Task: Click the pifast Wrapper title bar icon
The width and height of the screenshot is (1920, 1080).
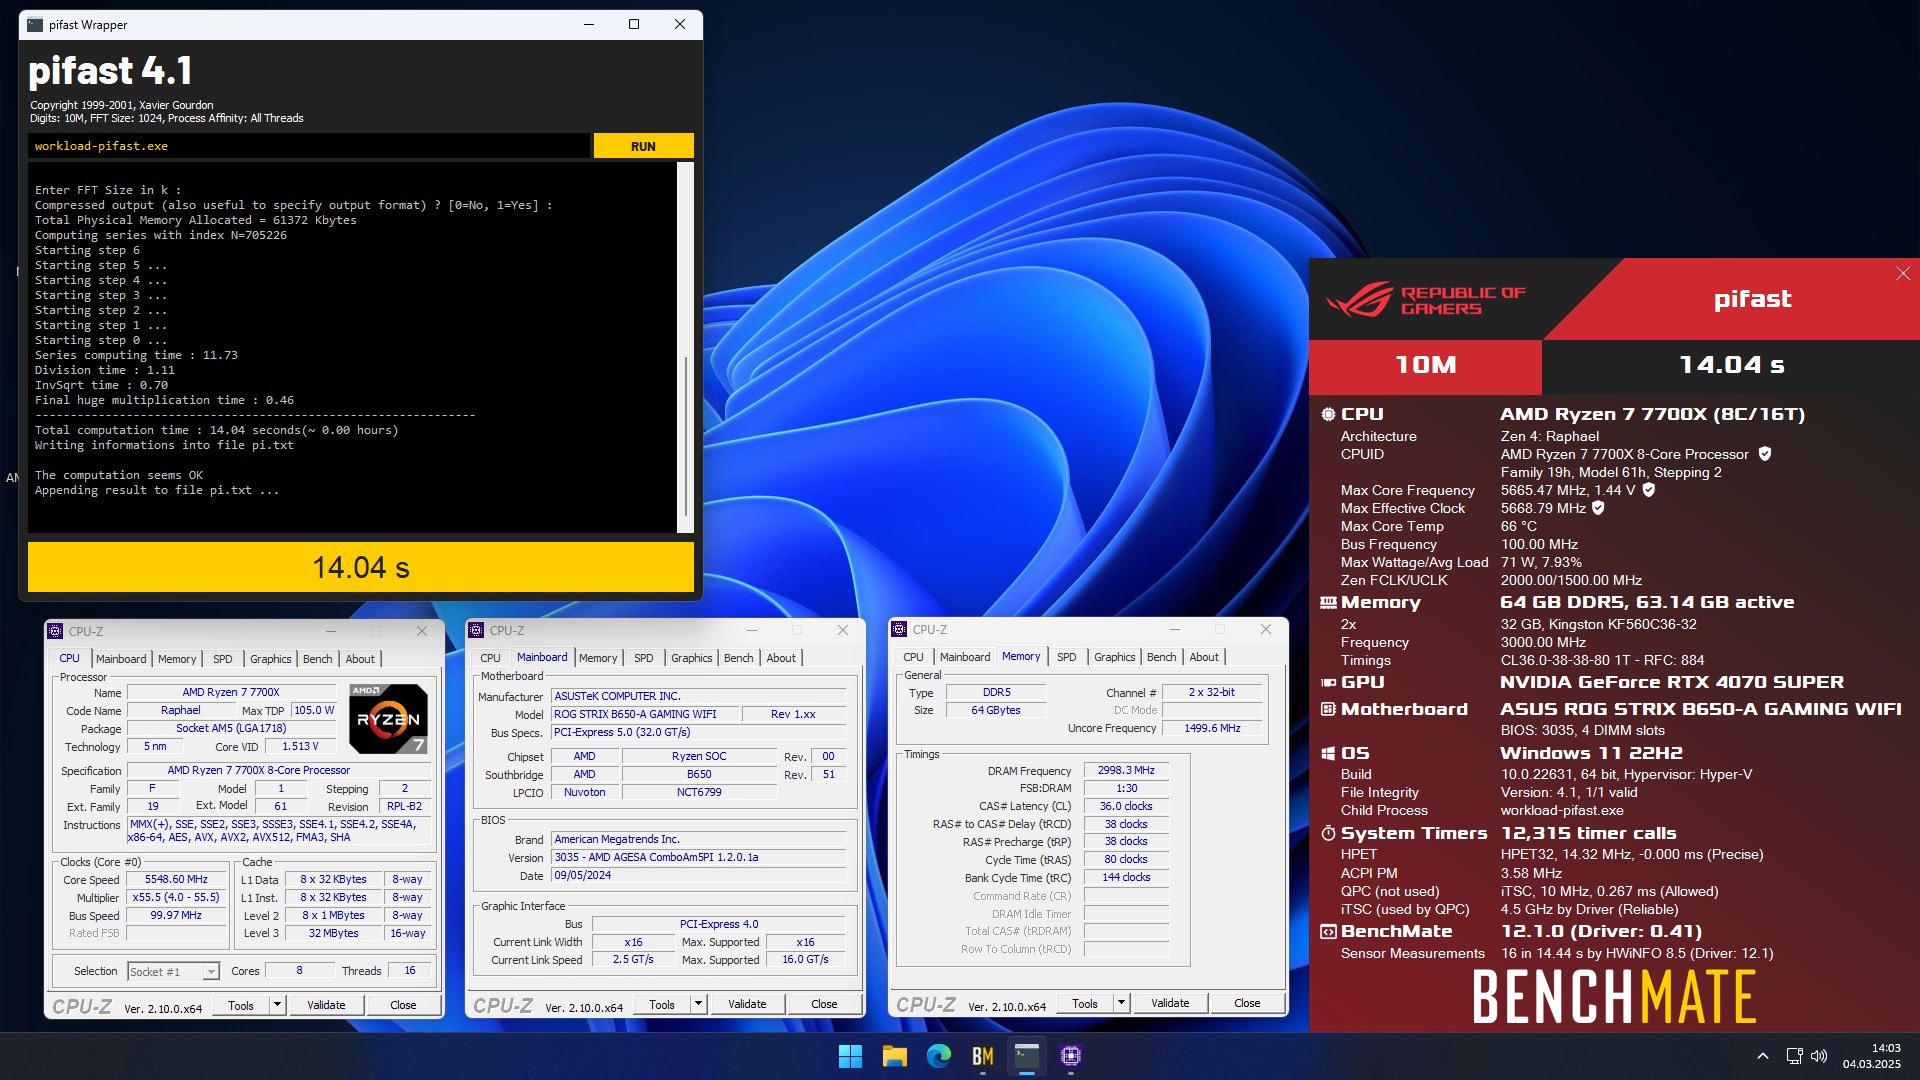Action: [x=35, y=25]
